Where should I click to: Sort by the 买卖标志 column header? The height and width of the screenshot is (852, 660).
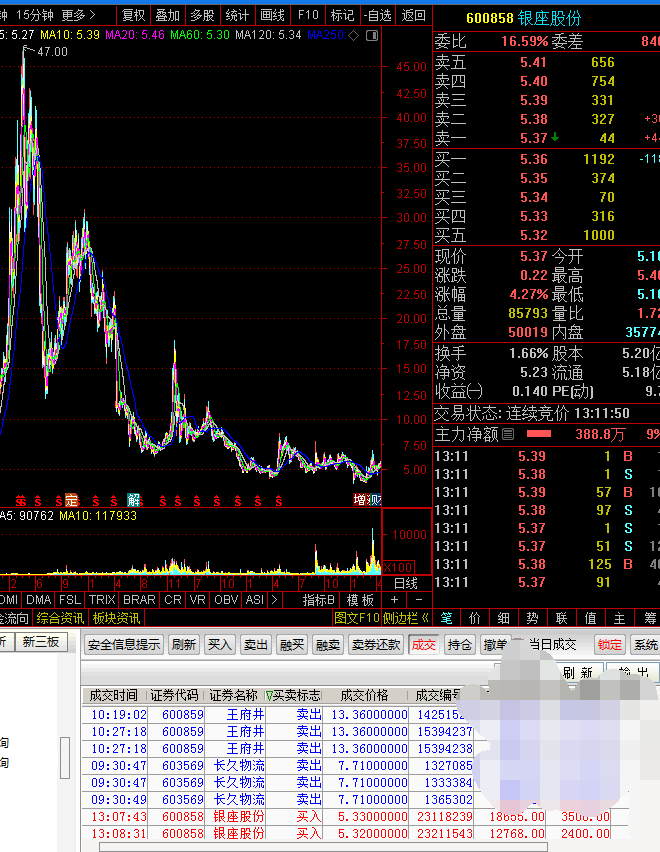click(293, 696)
